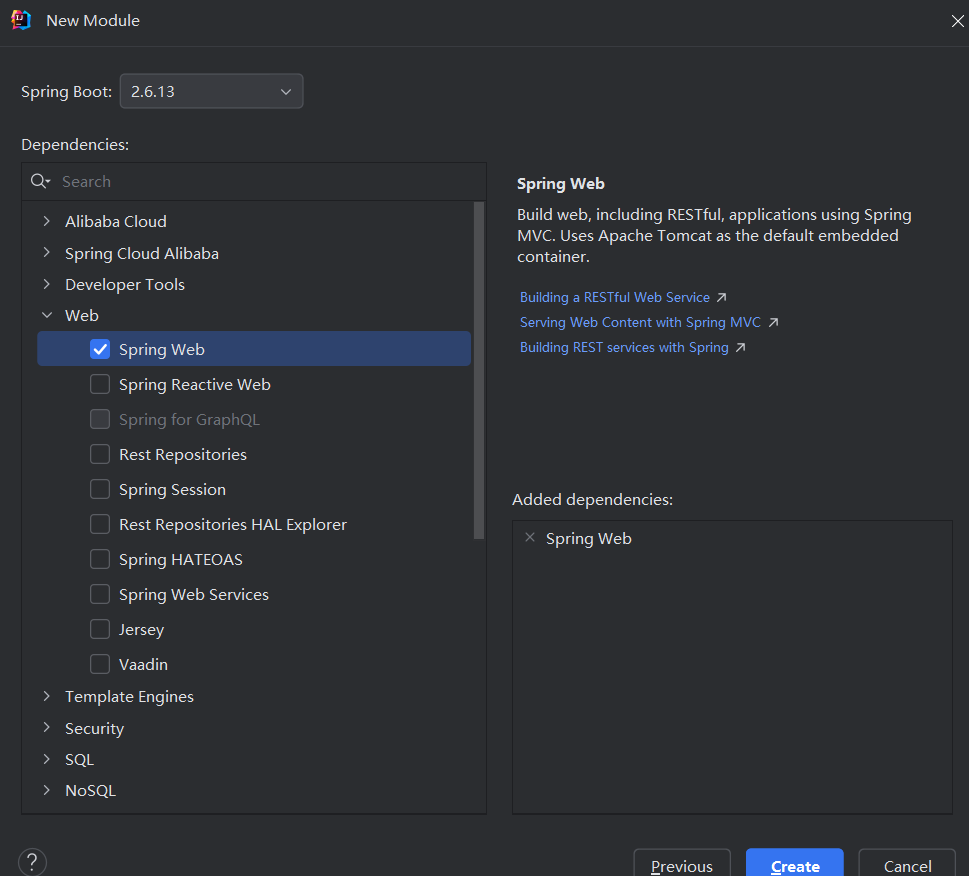
Task: Click the Create button
Action: [x=795, y=864]
